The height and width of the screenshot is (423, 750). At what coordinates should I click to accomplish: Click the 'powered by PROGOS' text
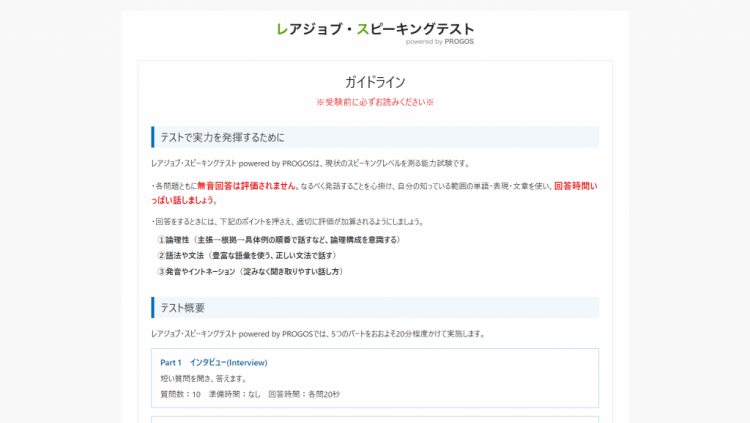(440, 42)
